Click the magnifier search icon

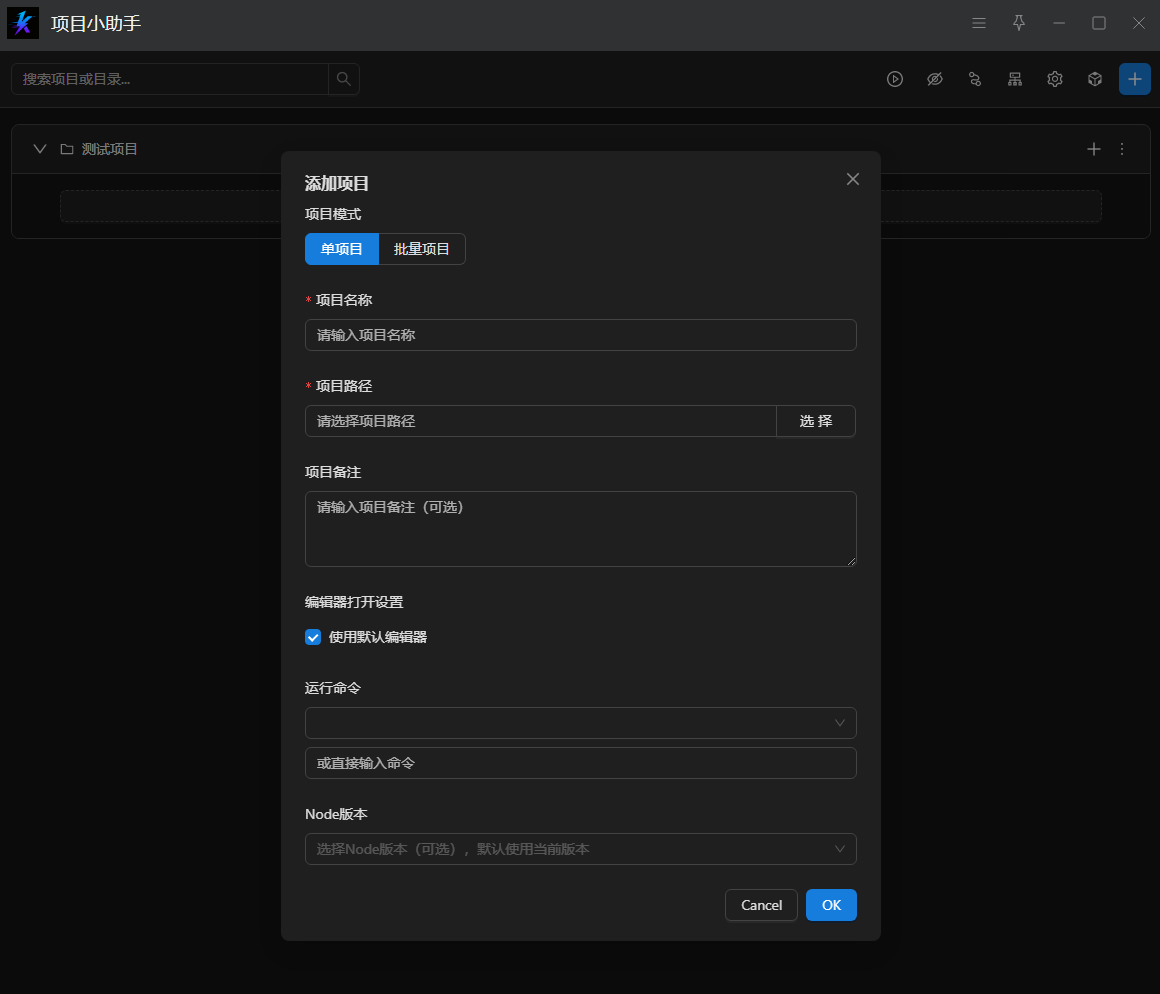coord(343,79)
